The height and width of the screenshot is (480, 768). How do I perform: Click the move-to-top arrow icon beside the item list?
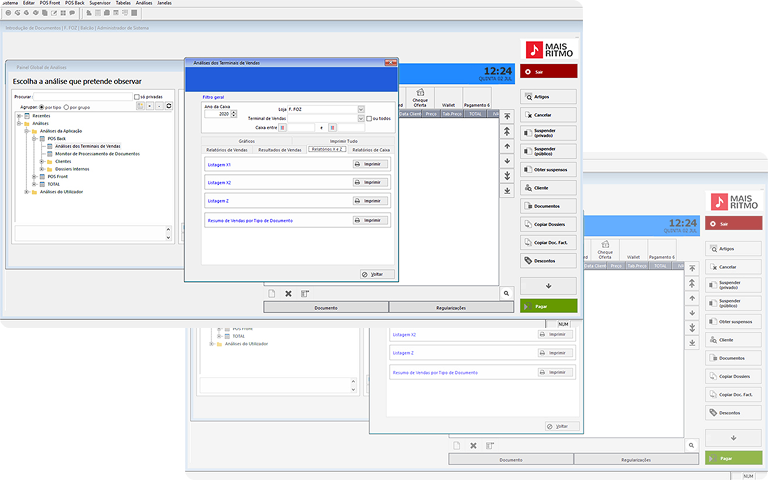[x=507, y=116]
